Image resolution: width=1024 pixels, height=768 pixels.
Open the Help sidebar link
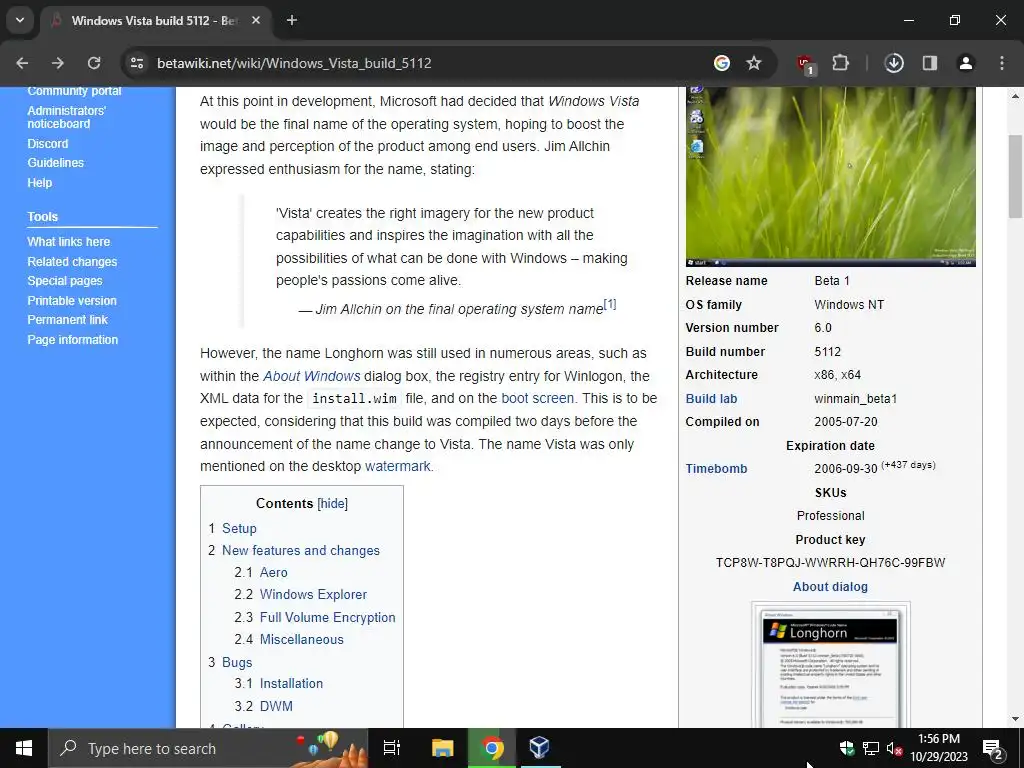point(40,183)
